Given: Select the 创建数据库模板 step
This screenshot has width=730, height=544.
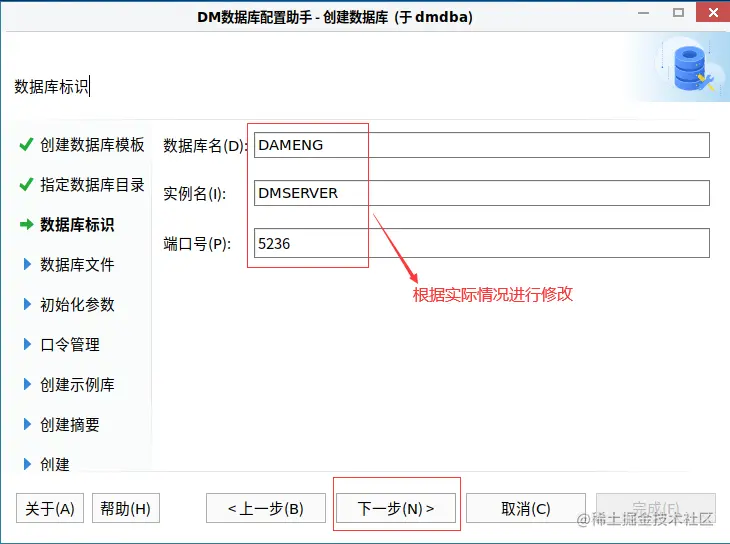Looking at the screenshot, I should click(92, 145).
